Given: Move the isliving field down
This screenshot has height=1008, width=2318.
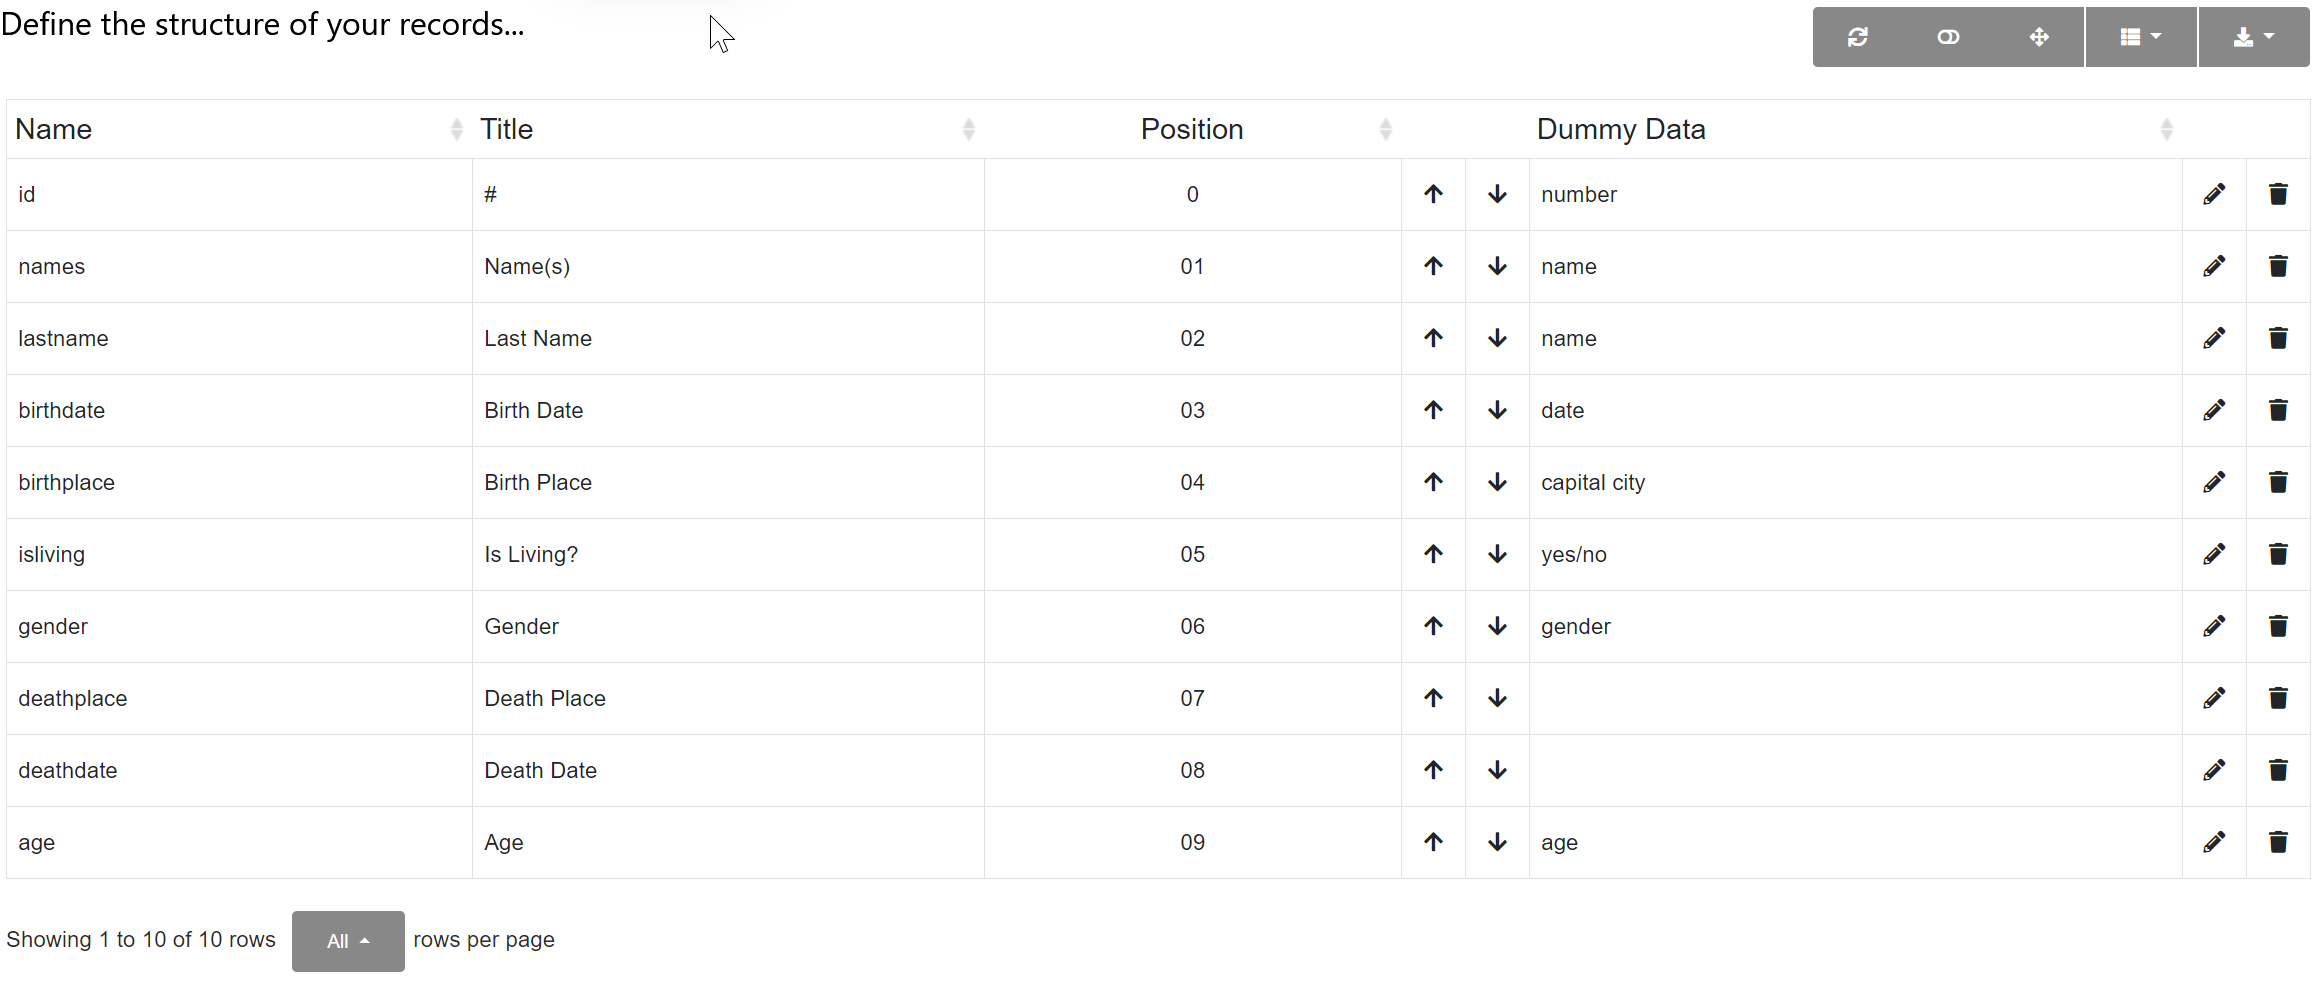Looking at the screenshot, I should point(1497,554).
